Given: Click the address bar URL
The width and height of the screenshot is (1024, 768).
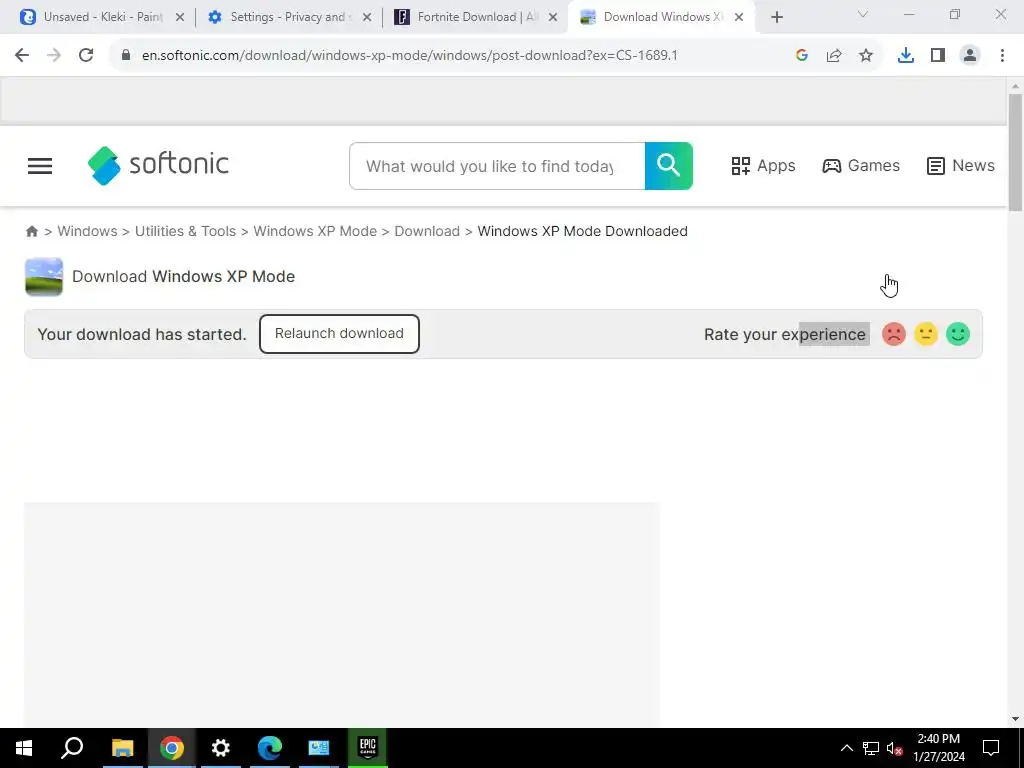Looking at the screenshot, I should click(409, 56).
